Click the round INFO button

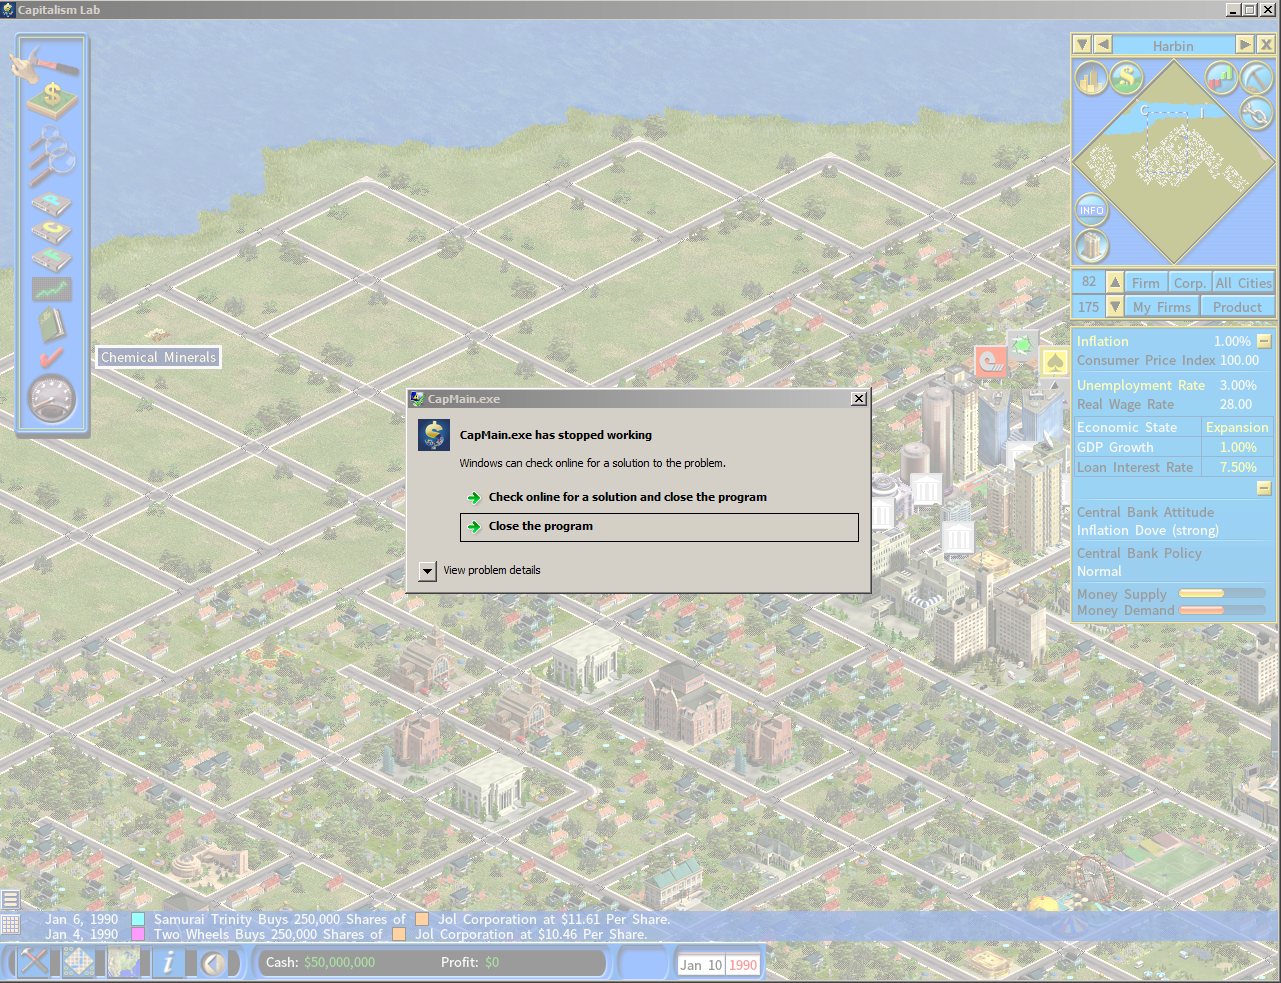tap(1091, 210)
